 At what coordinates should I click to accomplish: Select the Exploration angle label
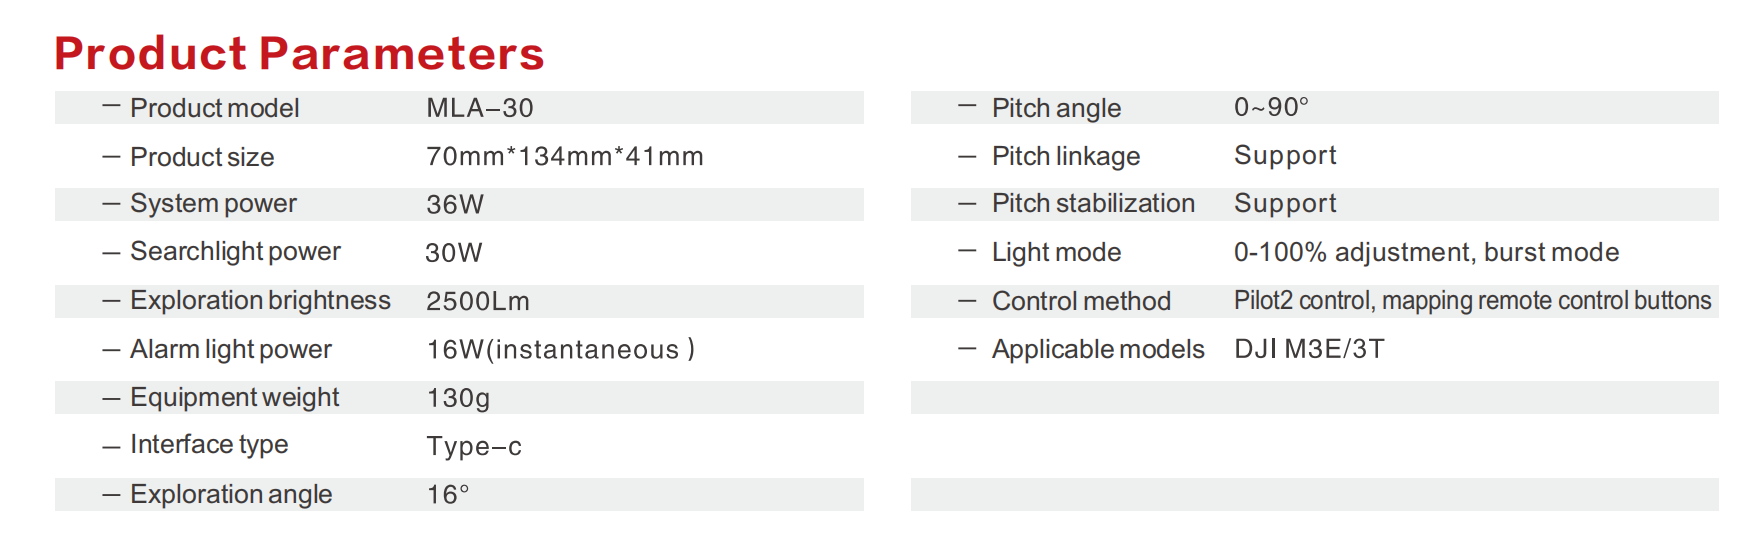231,495
